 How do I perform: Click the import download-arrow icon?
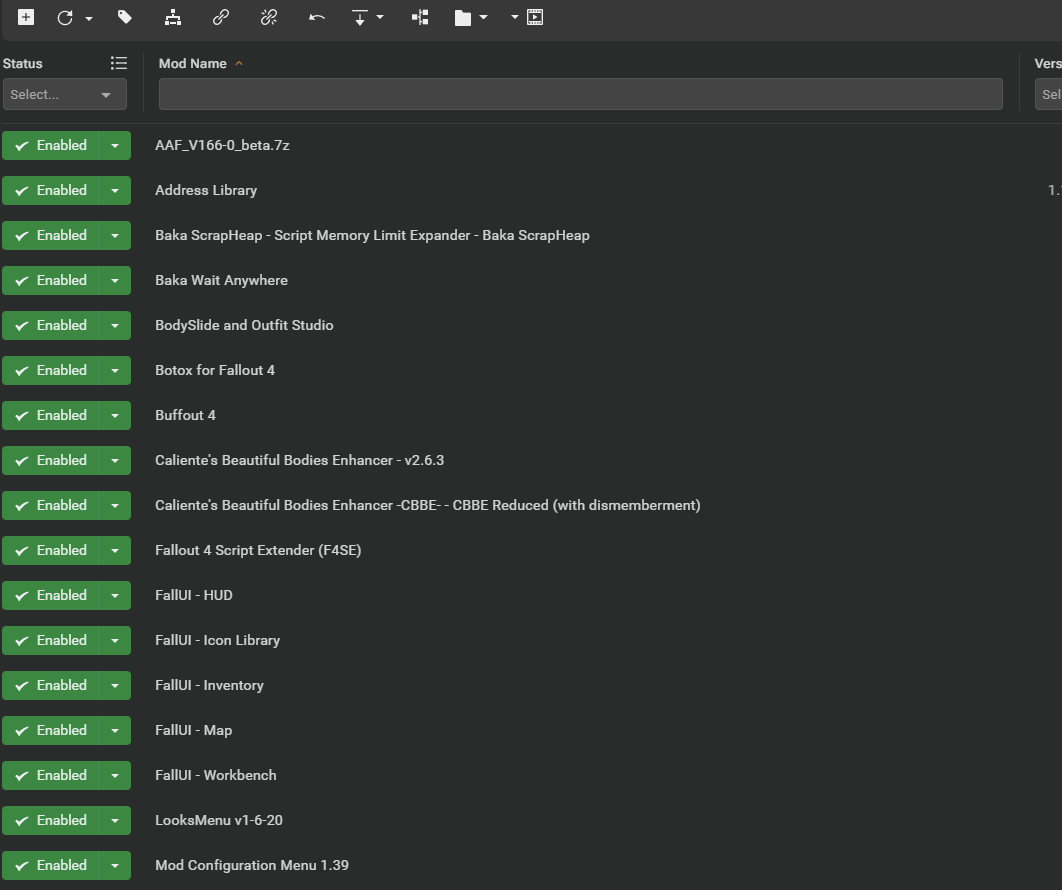pyautogui.click(x=360, y=18)
